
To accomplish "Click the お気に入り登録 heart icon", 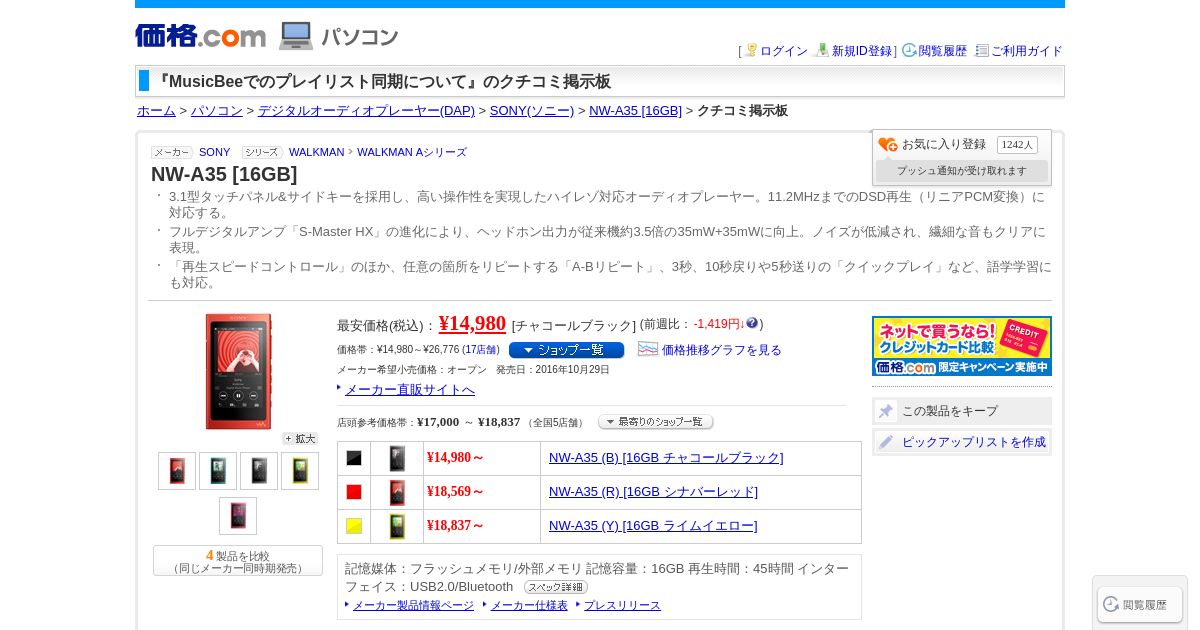I will (887, 145).
